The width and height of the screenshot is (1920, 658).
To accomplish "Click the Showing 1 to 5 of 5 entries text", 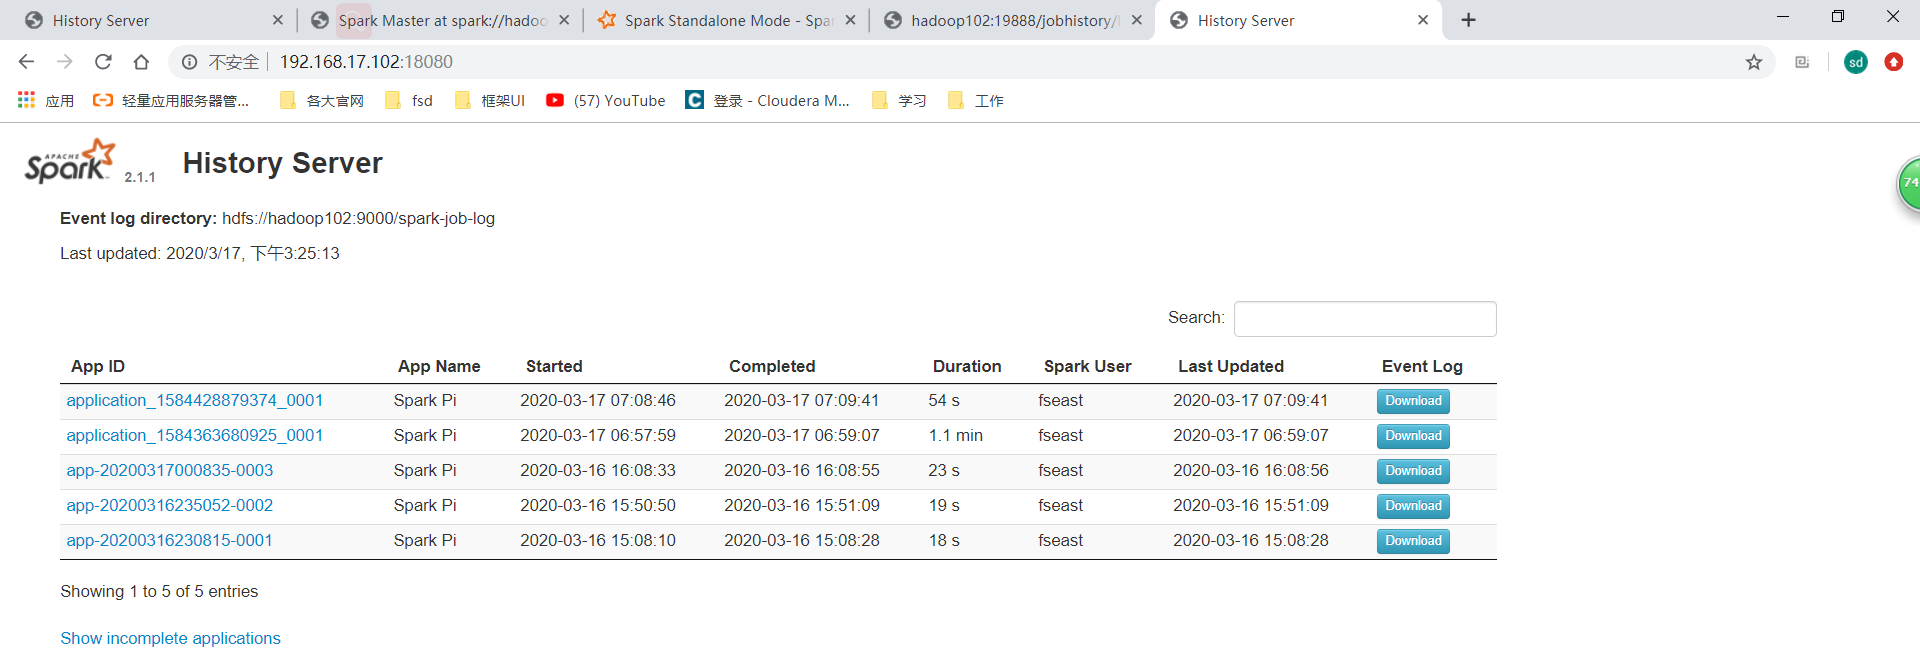I will click(x=159, y=591).
